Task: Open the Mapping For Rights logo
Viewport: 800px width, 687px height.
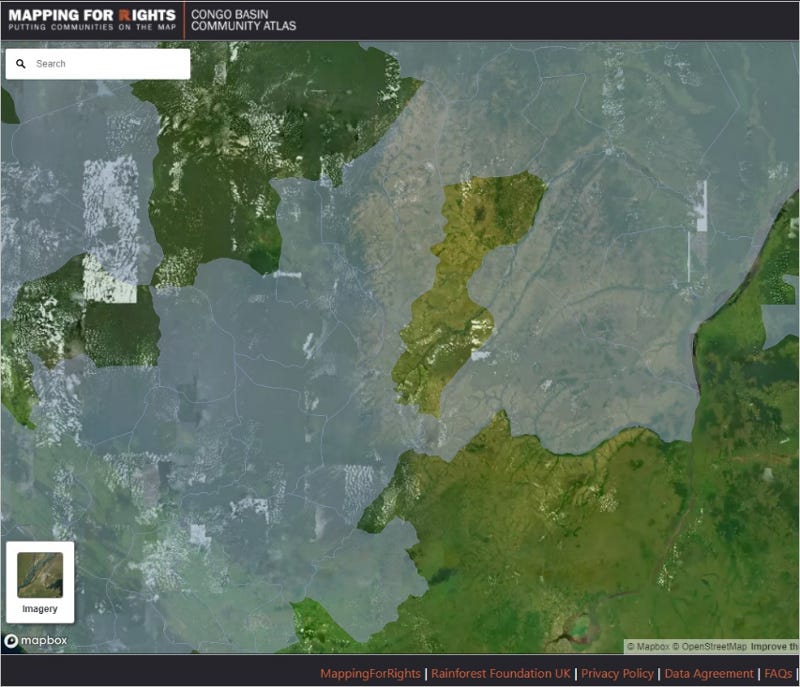Action: [92, 20]
